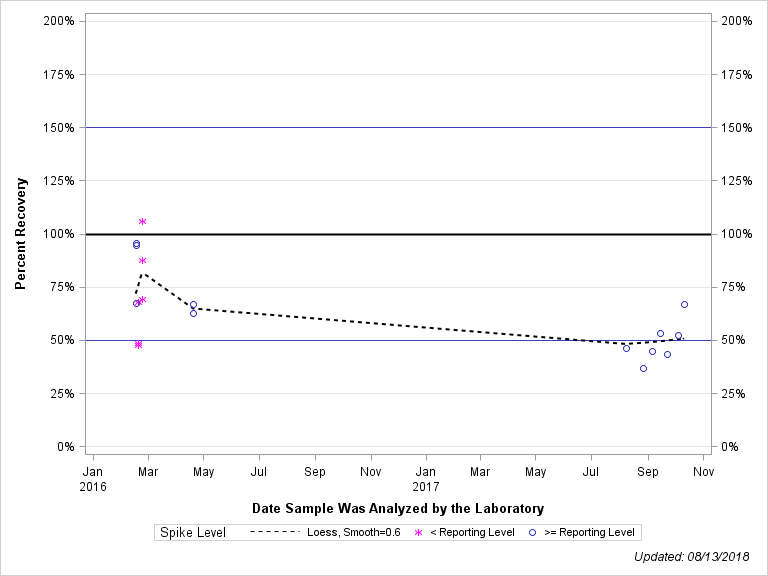Click the lower blue circle near 63% in April 2016
The image size is (768, 576).
[193, 313]
